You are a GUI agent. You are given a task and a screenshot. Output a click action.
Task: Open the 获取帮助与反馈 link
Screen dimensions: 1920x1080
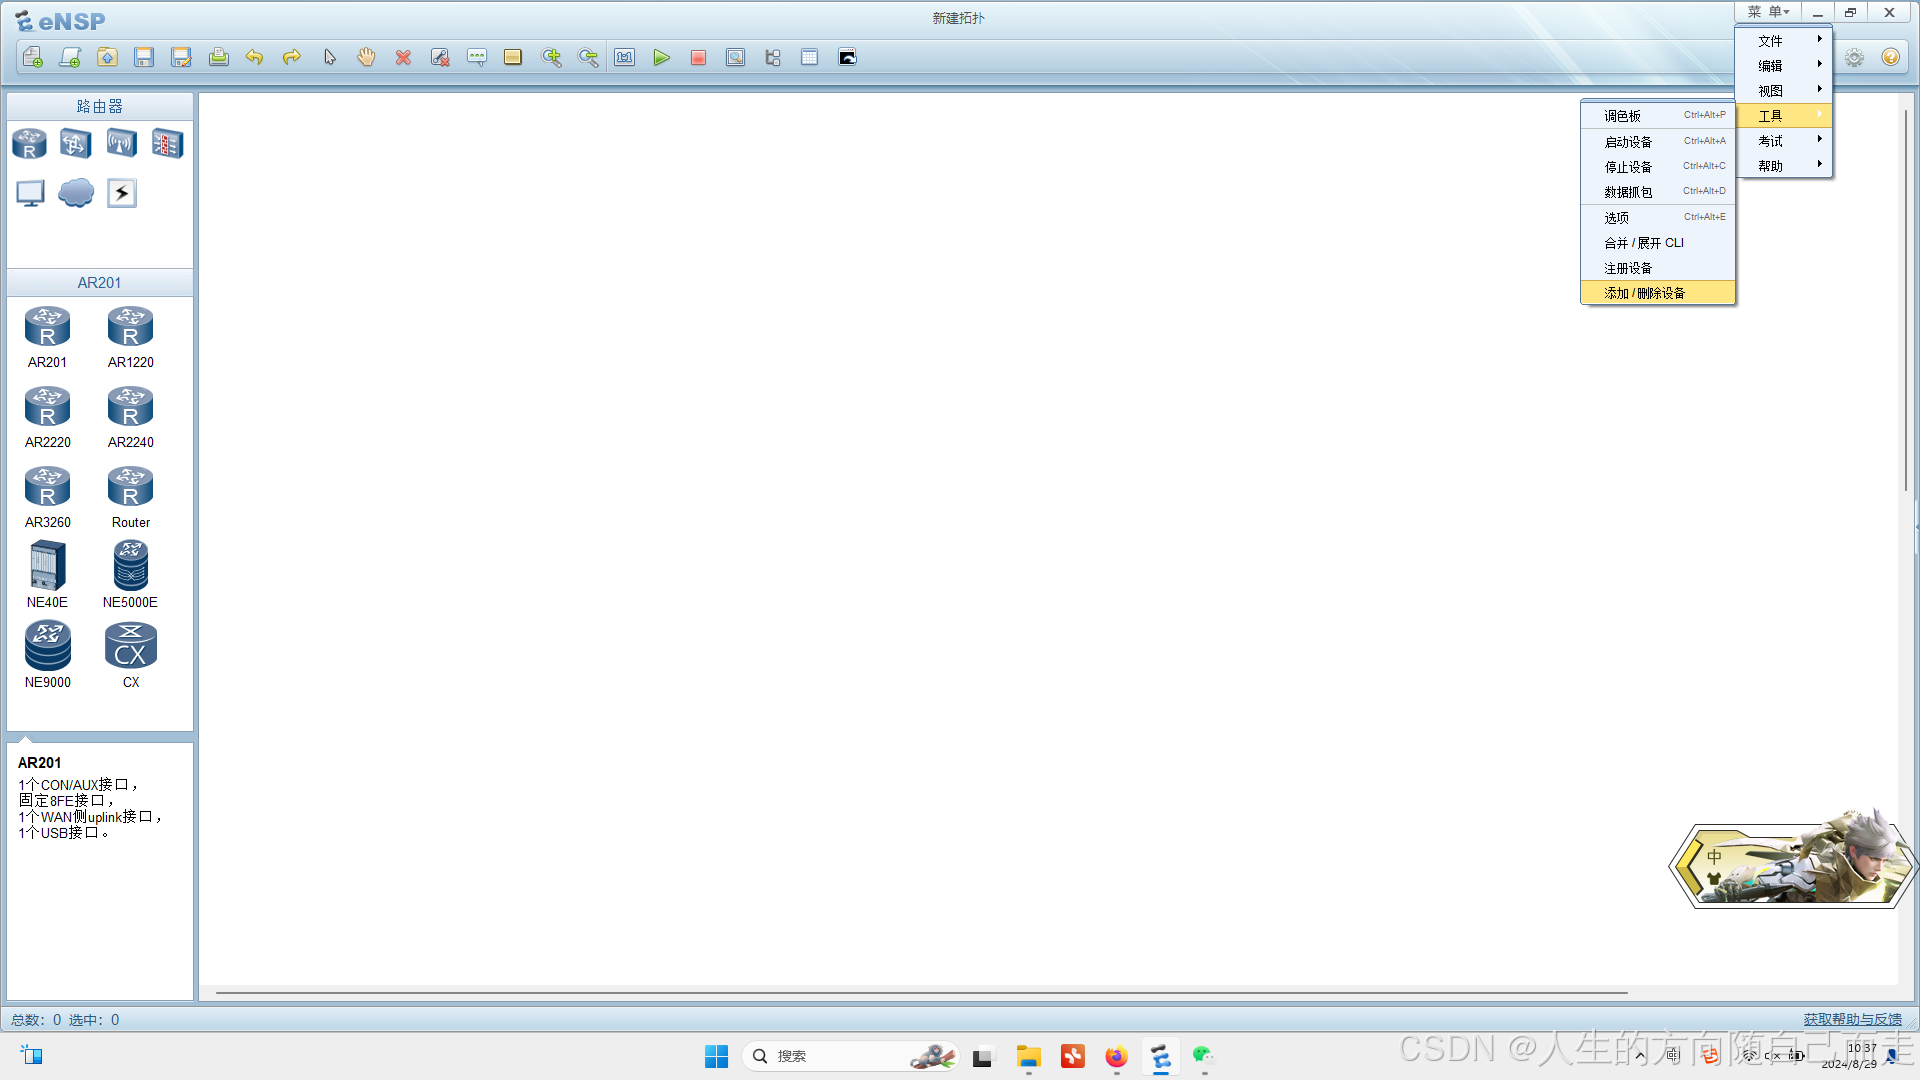pos(1852,1019)
